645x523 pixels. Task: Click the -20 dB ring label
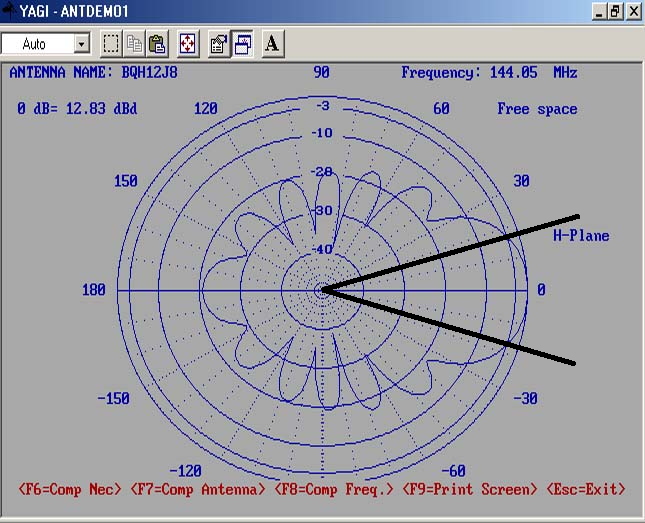322,172
